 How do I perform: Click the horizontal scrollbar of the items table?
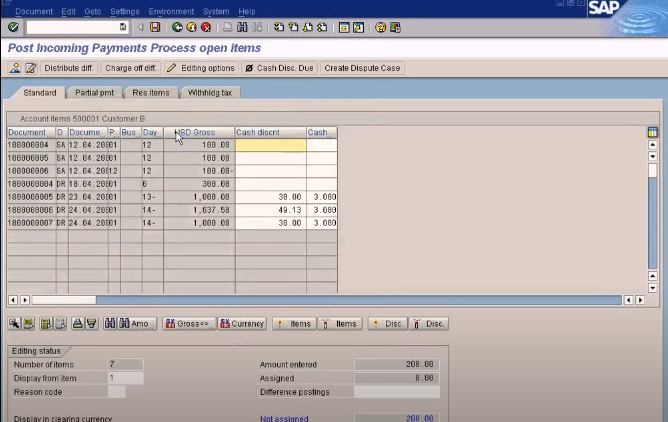pyautogui.click(x=327, y=300)
